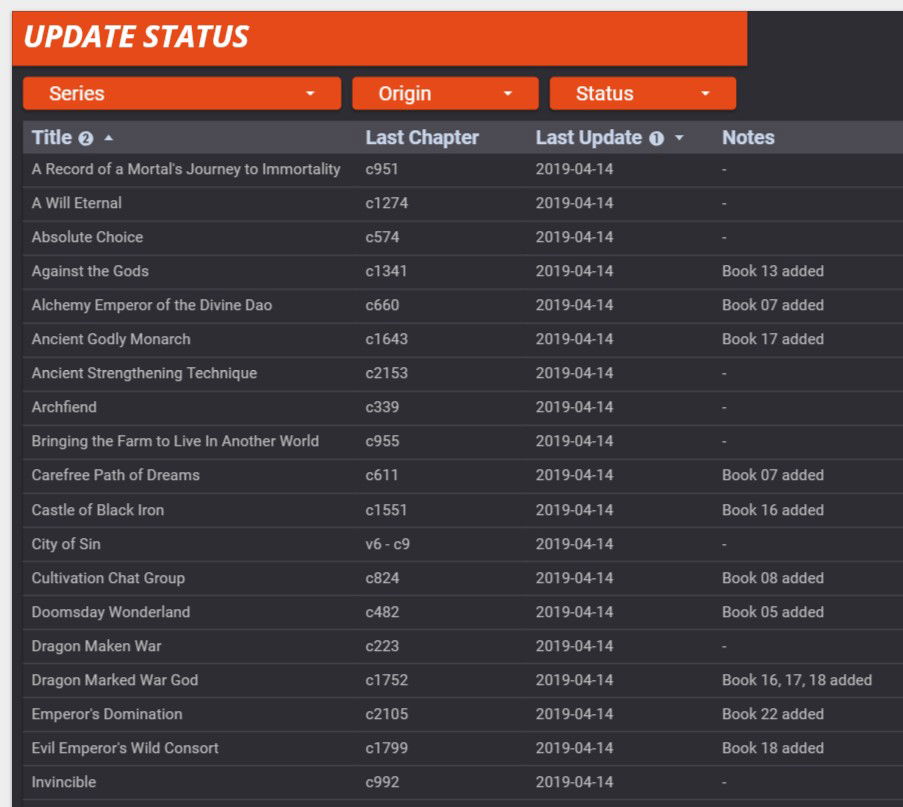Click the Notes column header

pyautogui.click(x=748, y=137)
